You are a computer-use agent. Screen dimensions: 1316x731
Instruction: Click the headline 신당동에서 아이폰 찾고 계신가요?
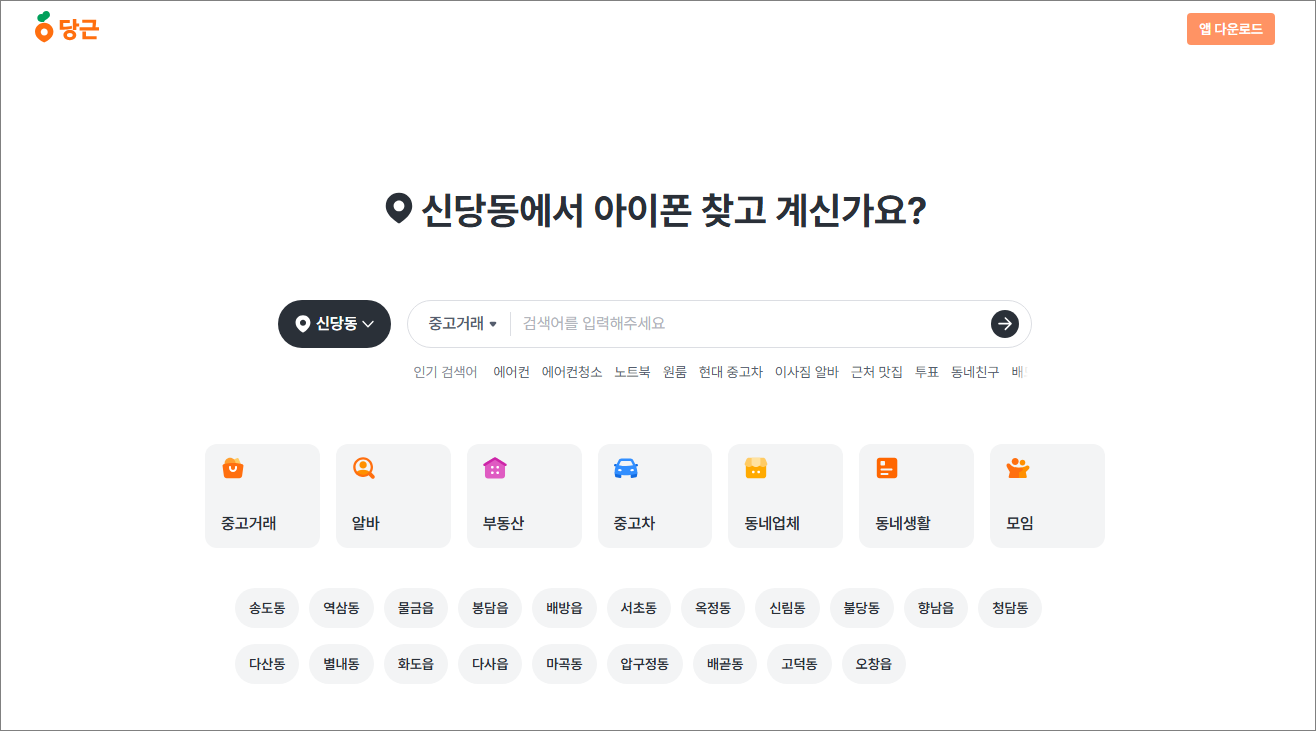pos(656,210)
